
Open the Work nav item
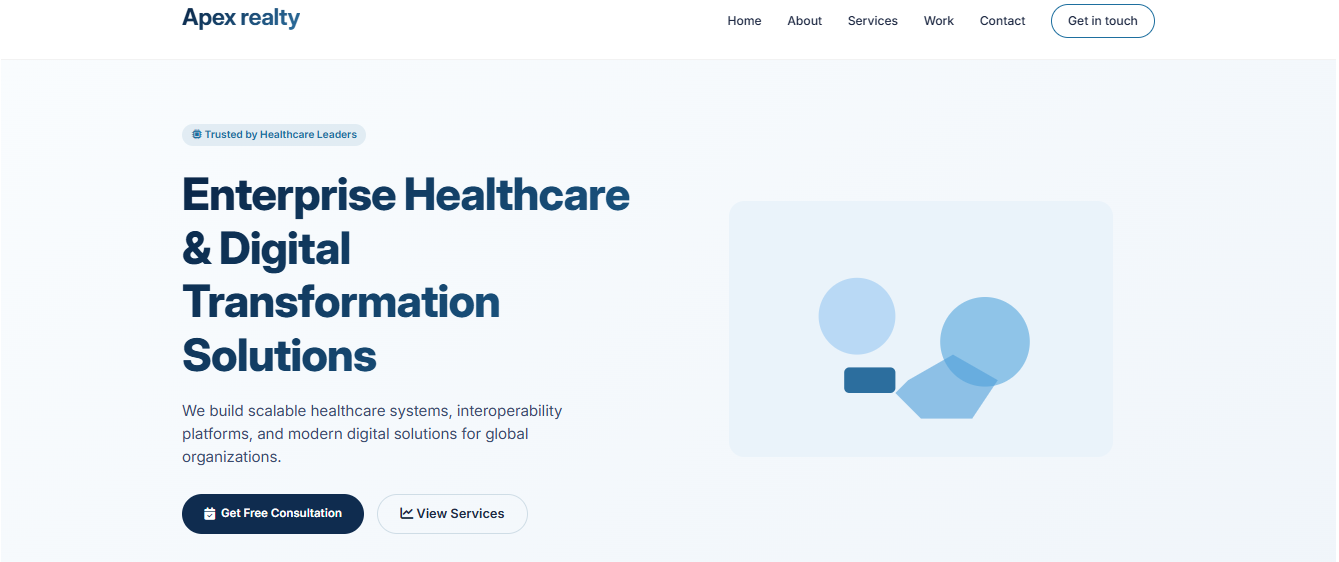[938, 21]
